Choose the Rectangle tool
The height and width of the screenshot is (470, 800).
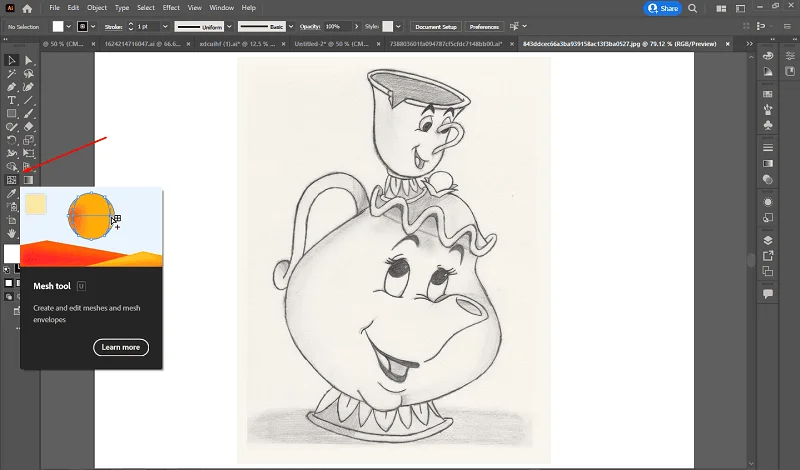[11, 113]
